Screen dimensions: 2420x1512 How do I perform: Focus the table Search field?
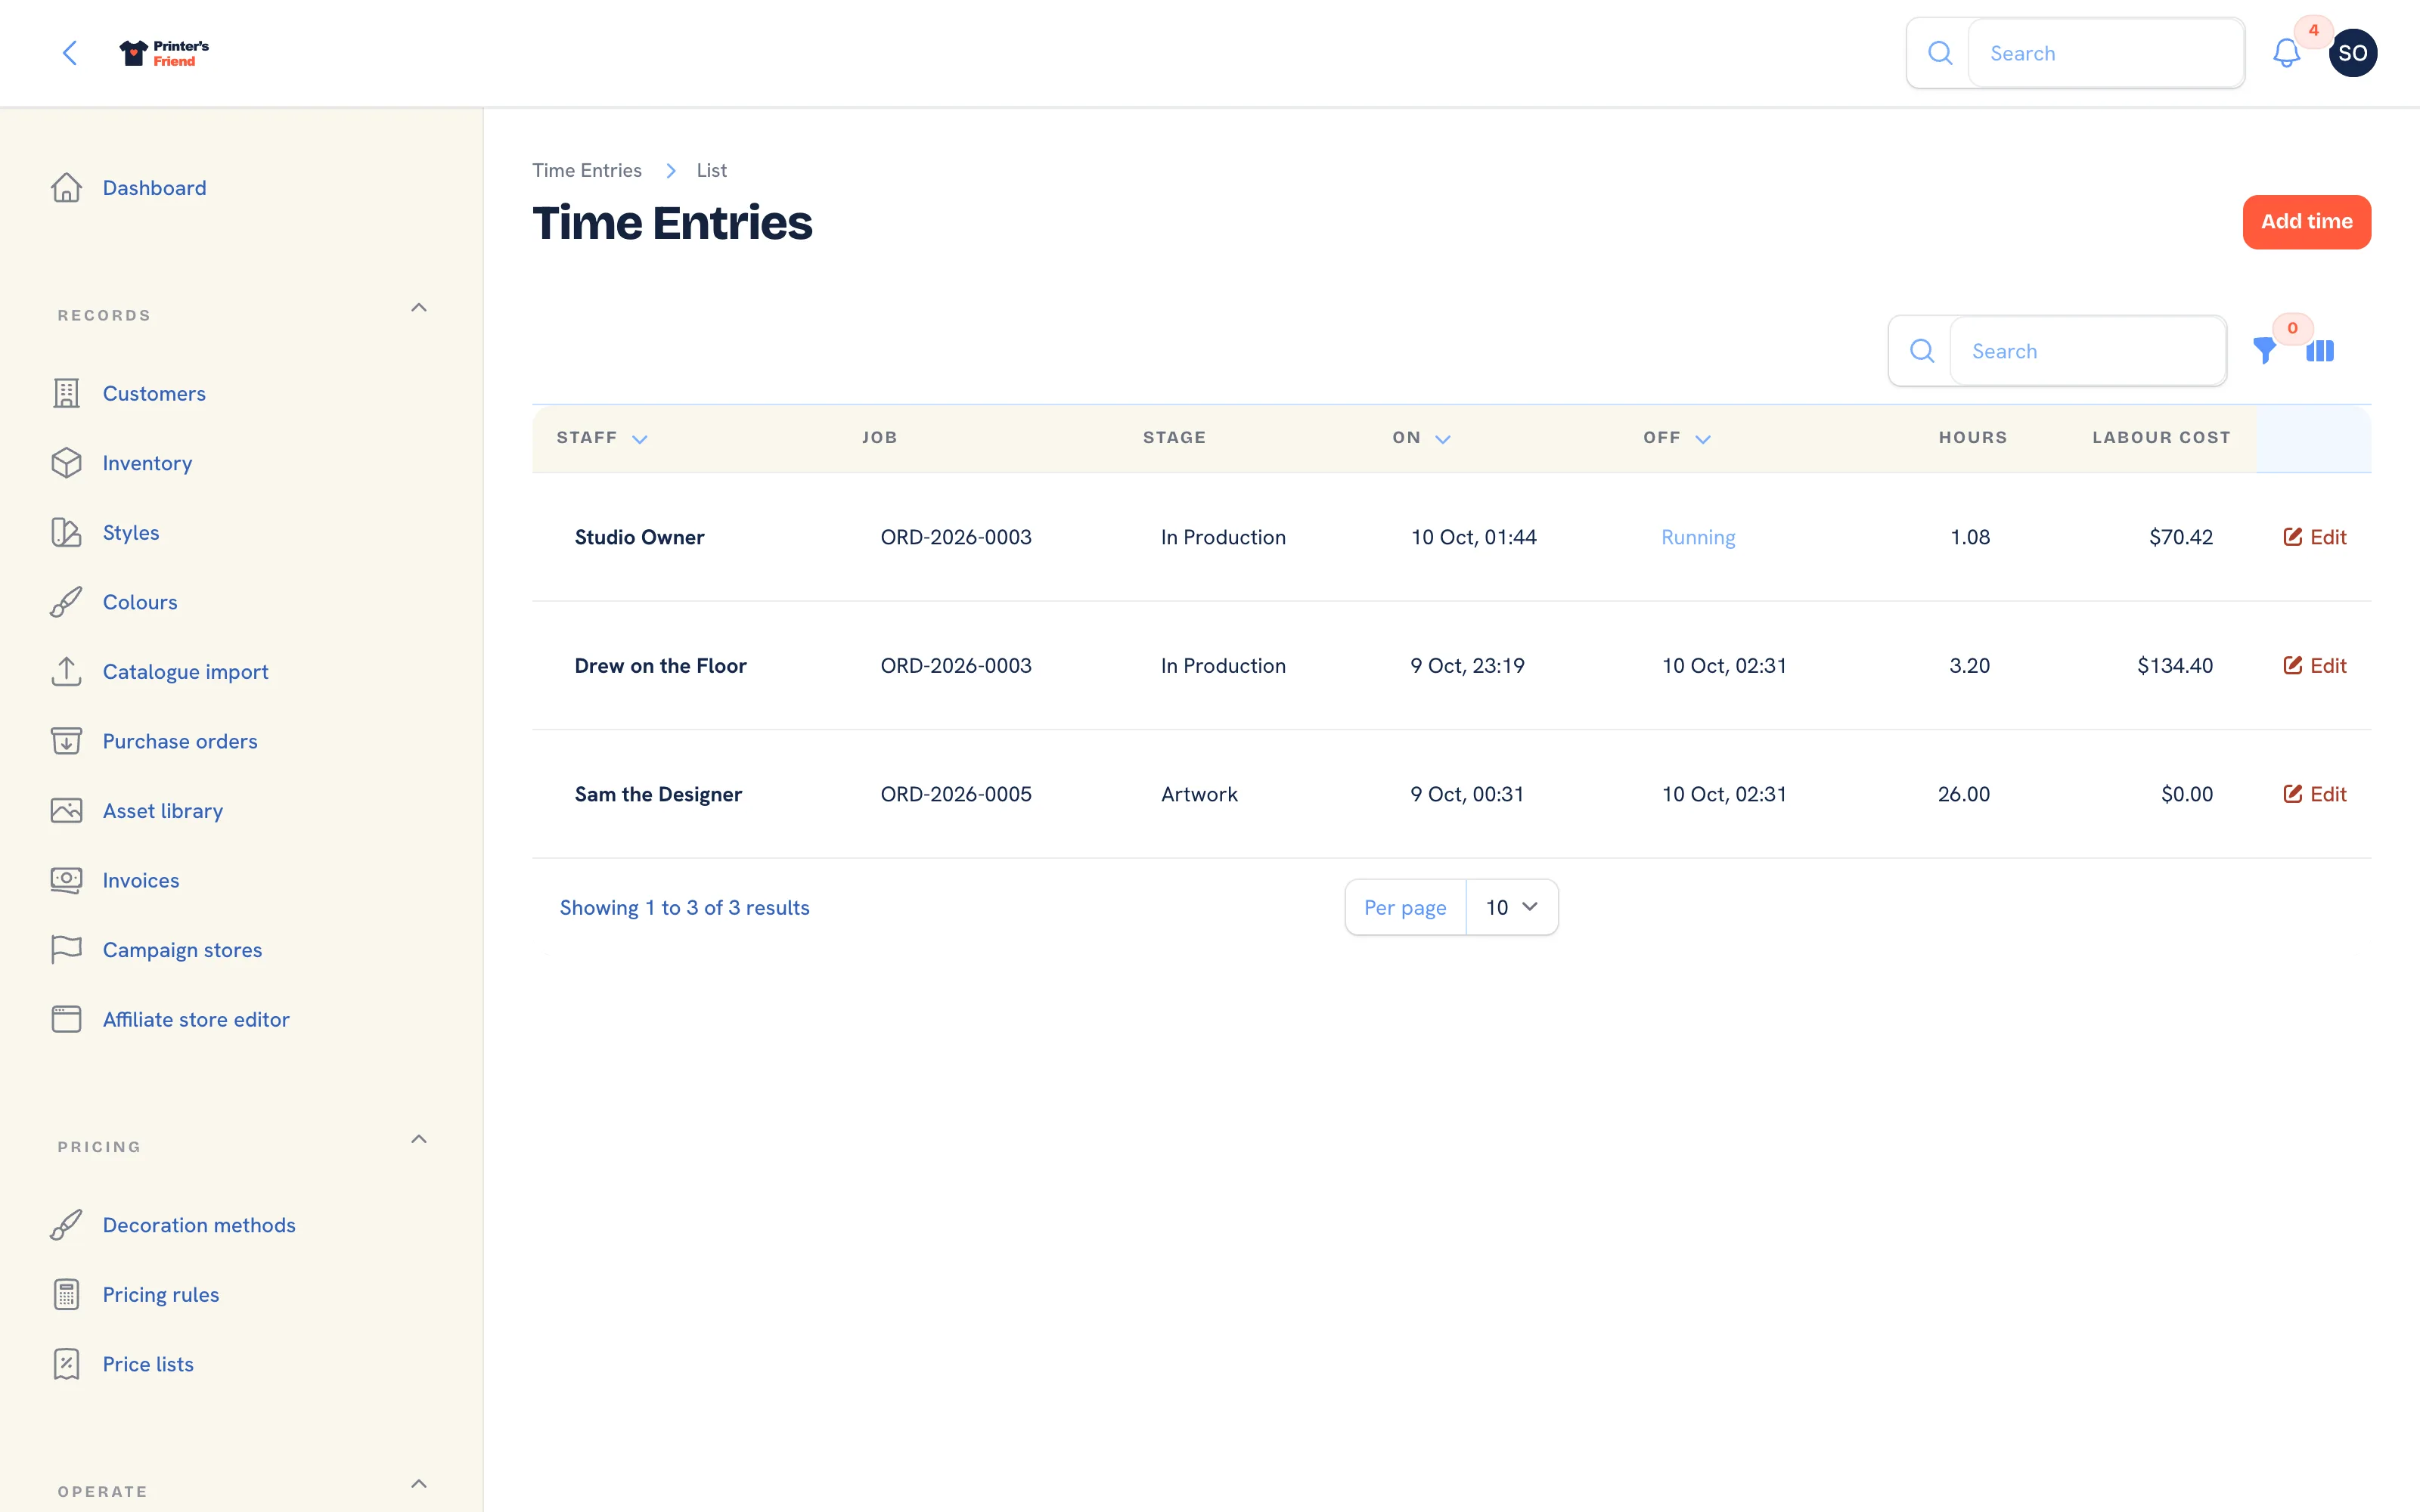tap(2087, 351)
